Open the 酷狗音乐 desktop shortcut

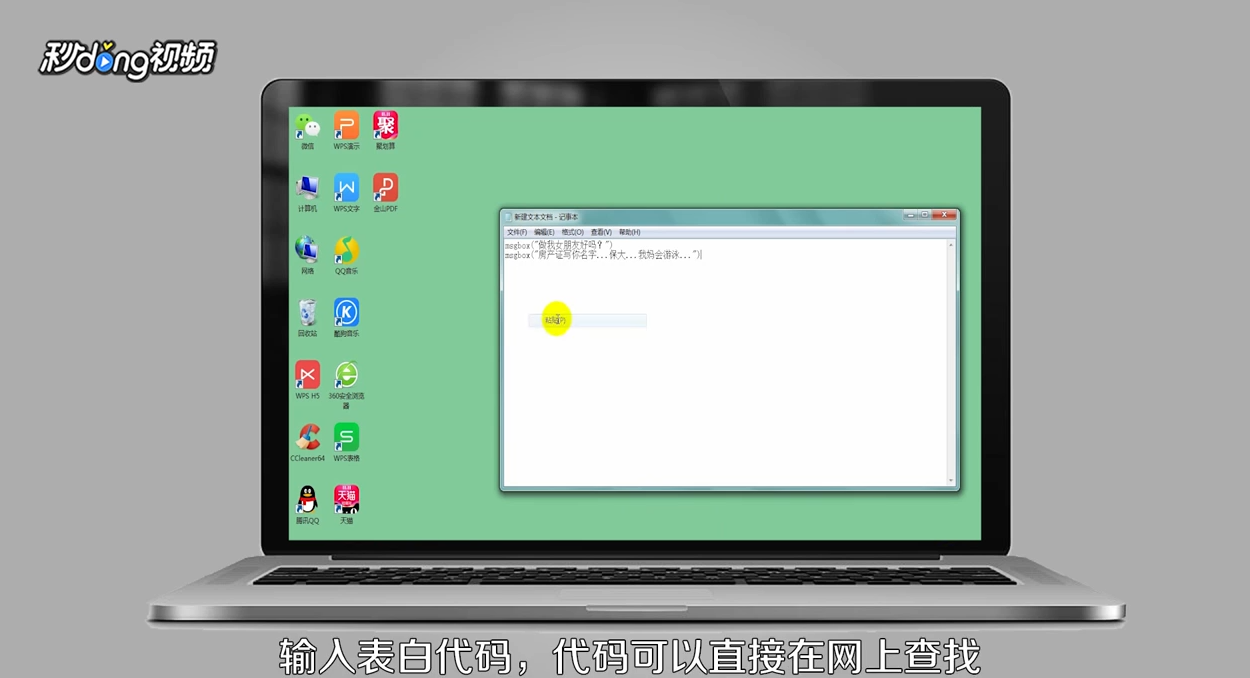(x=346, y=319)
